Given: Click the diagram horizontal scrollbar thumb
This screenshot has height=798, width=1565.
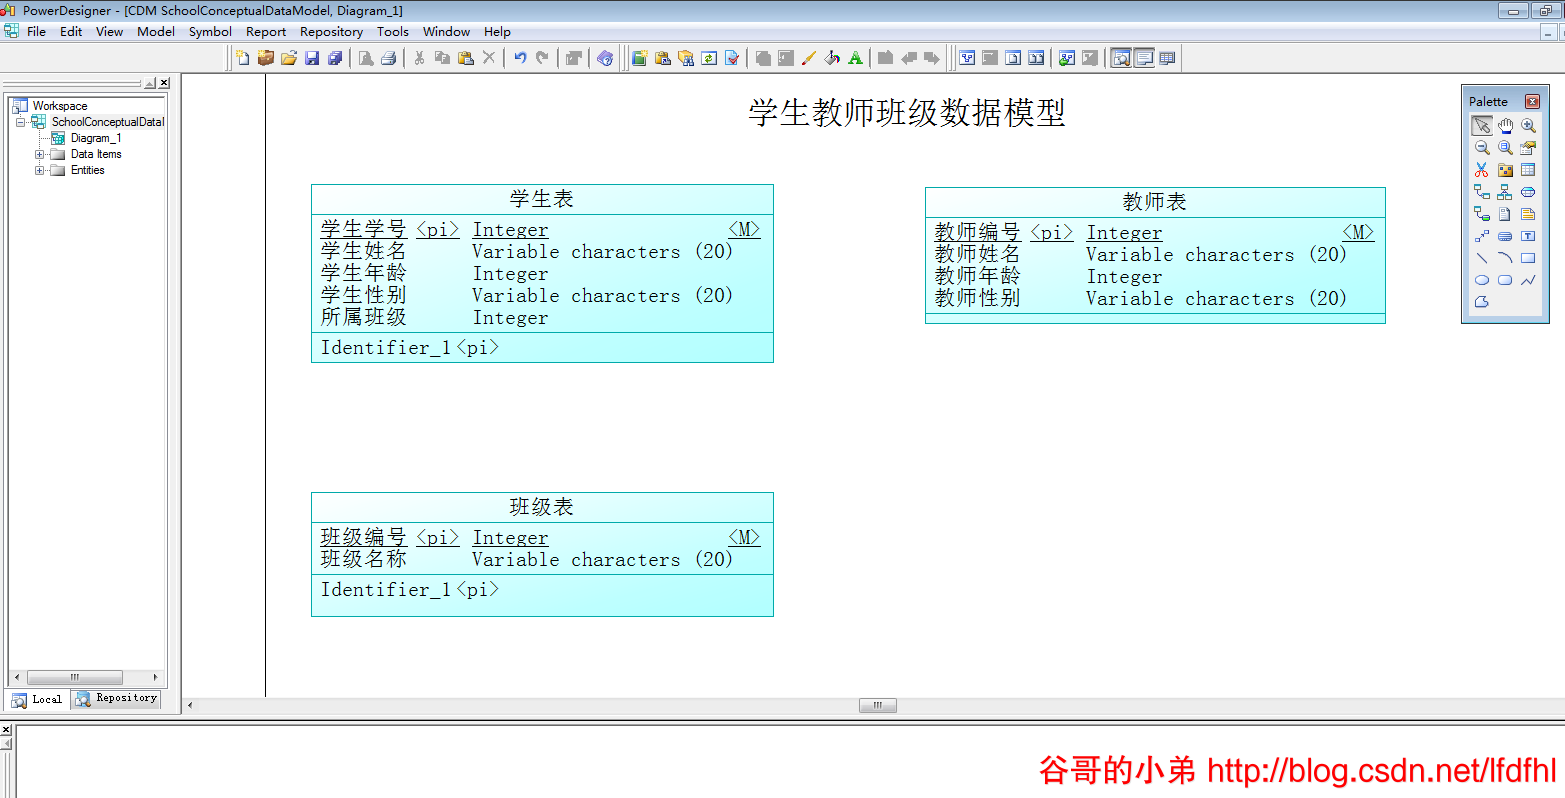Looking at the screenshot, I should click(x=877, y=705).
